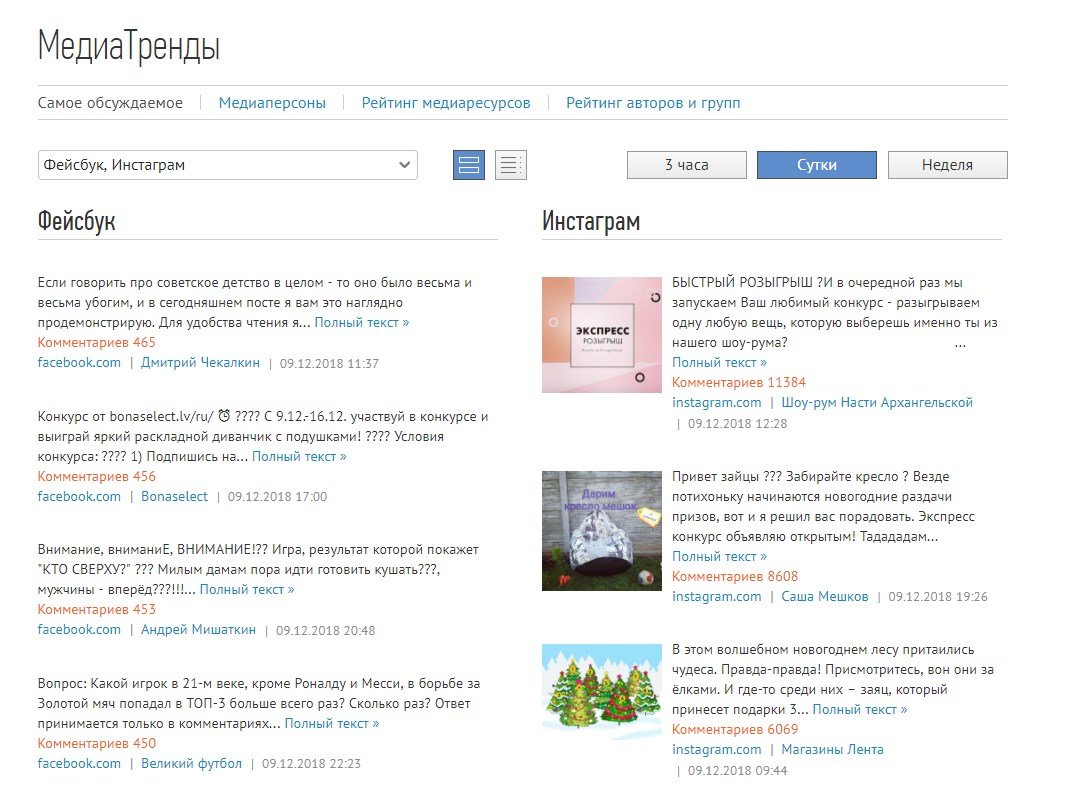Open full text of советское детство post
The height and width of the screenshot is (802, 1065).
coord(362,323)
